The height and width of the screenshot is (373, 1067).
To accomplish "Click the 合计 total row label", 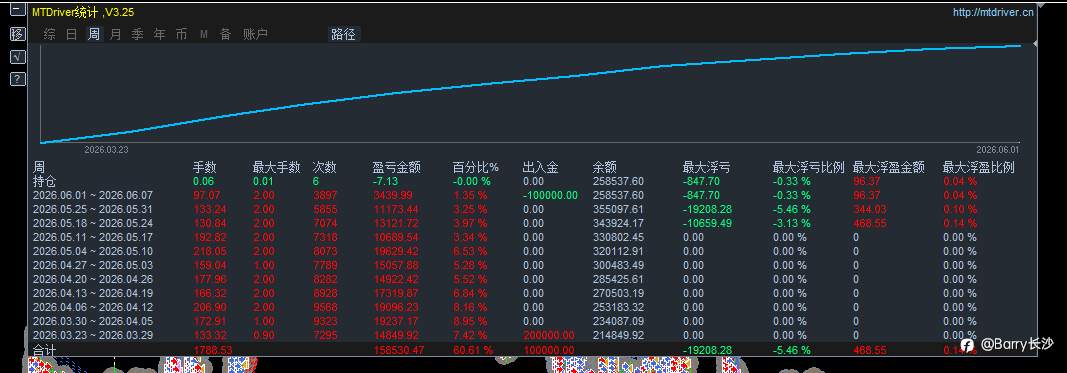I will (45, 350).
